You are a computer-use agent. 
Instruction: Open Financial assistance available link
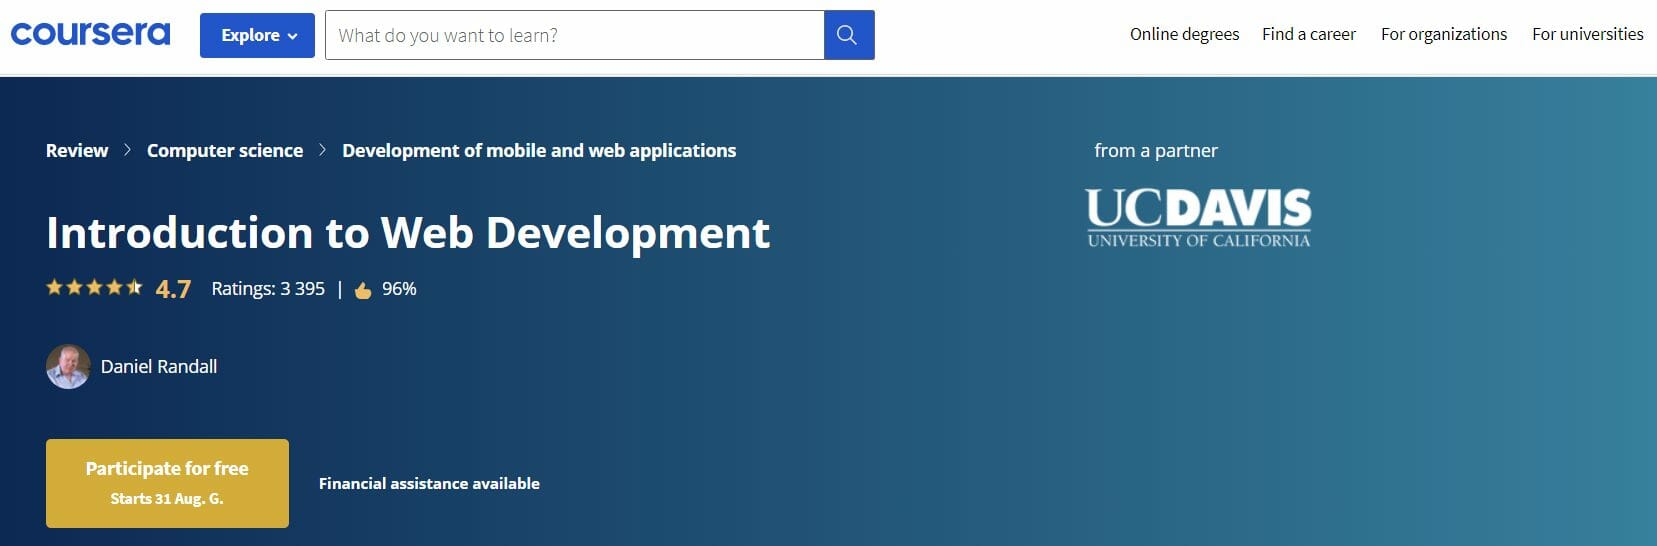pyautogui.click(x=429, y=483)
